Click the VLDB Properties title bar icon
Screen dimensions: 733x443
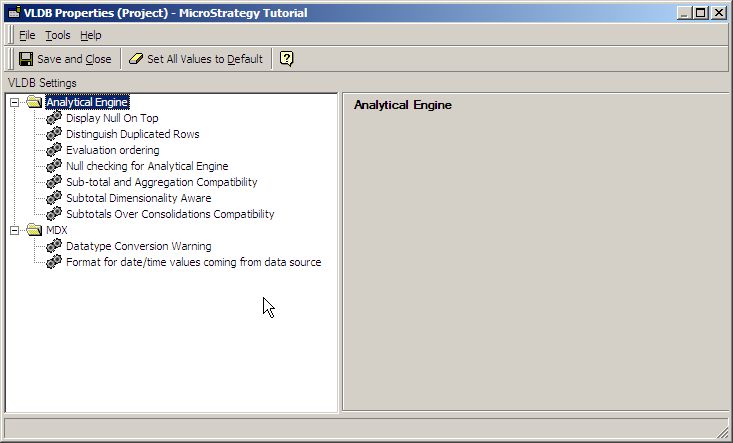coord(12,13)
